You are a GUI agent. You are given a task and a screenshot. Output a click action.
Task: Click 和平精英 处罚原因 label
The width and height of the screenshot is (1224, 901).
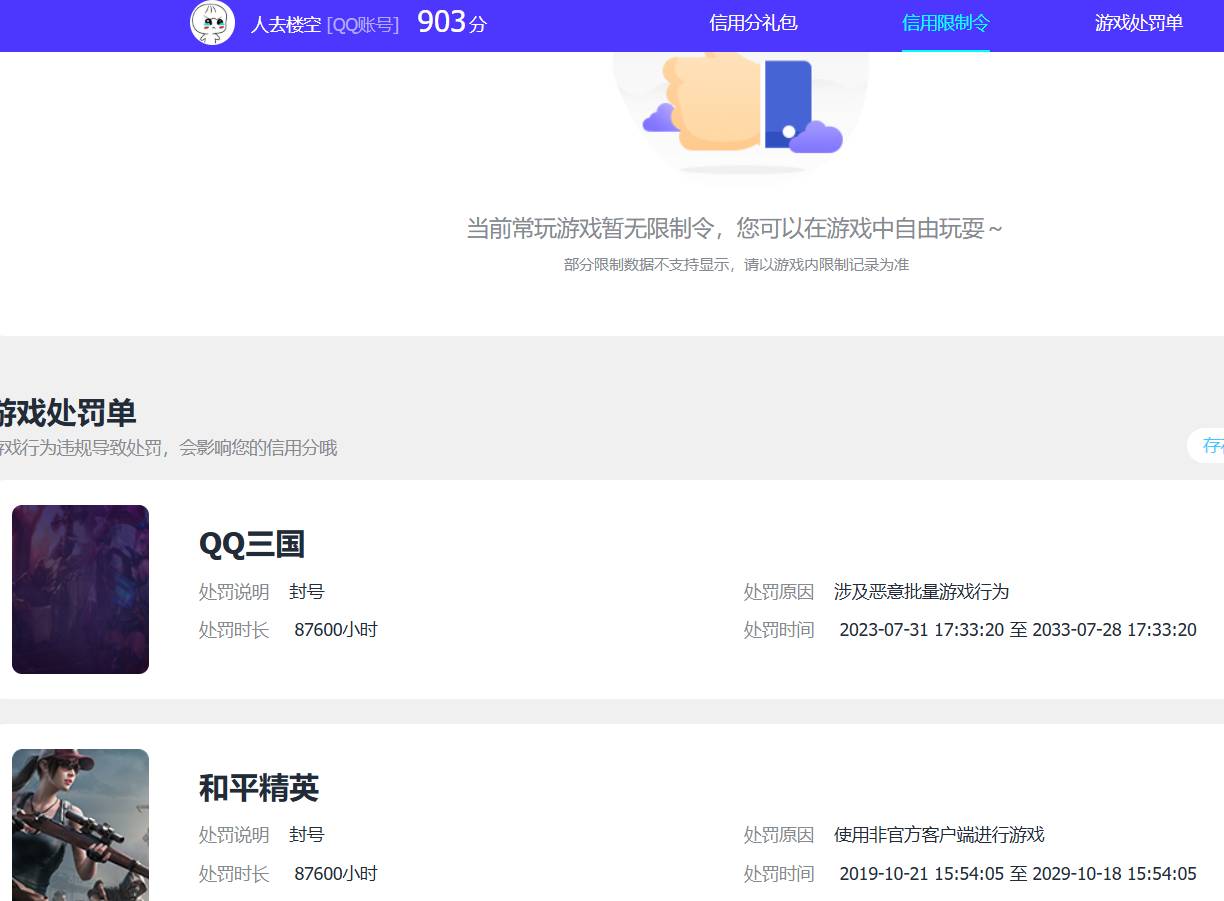[779, 835]
